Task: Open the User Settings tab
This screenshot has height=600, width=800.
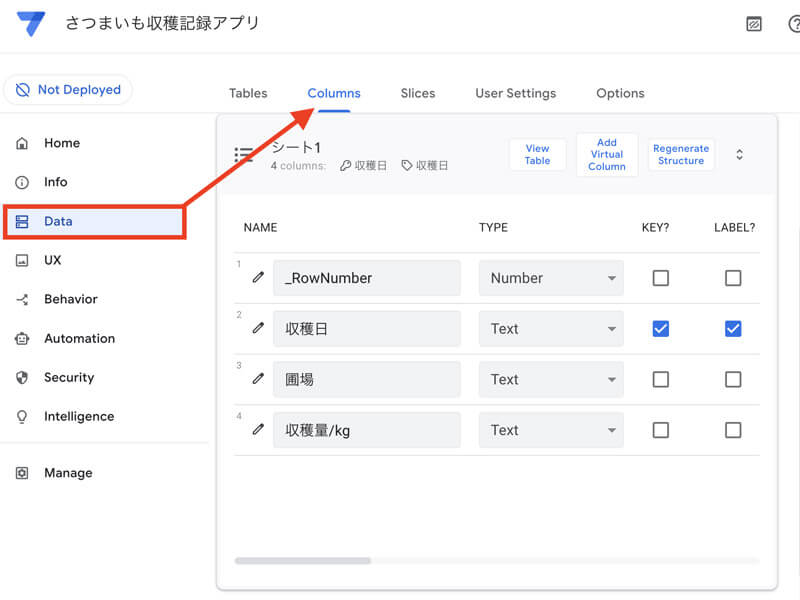Action: [515, 93]
